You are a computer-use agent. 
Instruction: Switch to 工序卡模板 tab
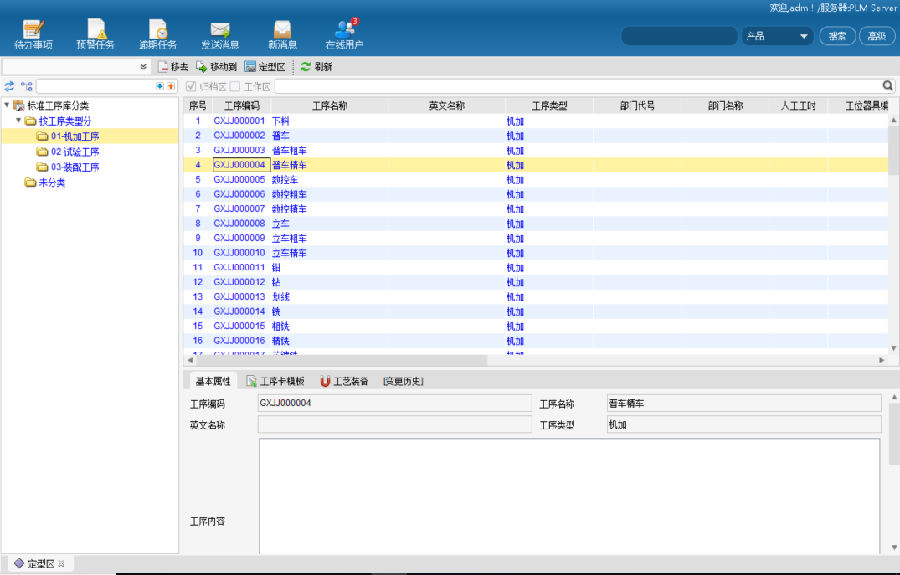coord(276,381)
